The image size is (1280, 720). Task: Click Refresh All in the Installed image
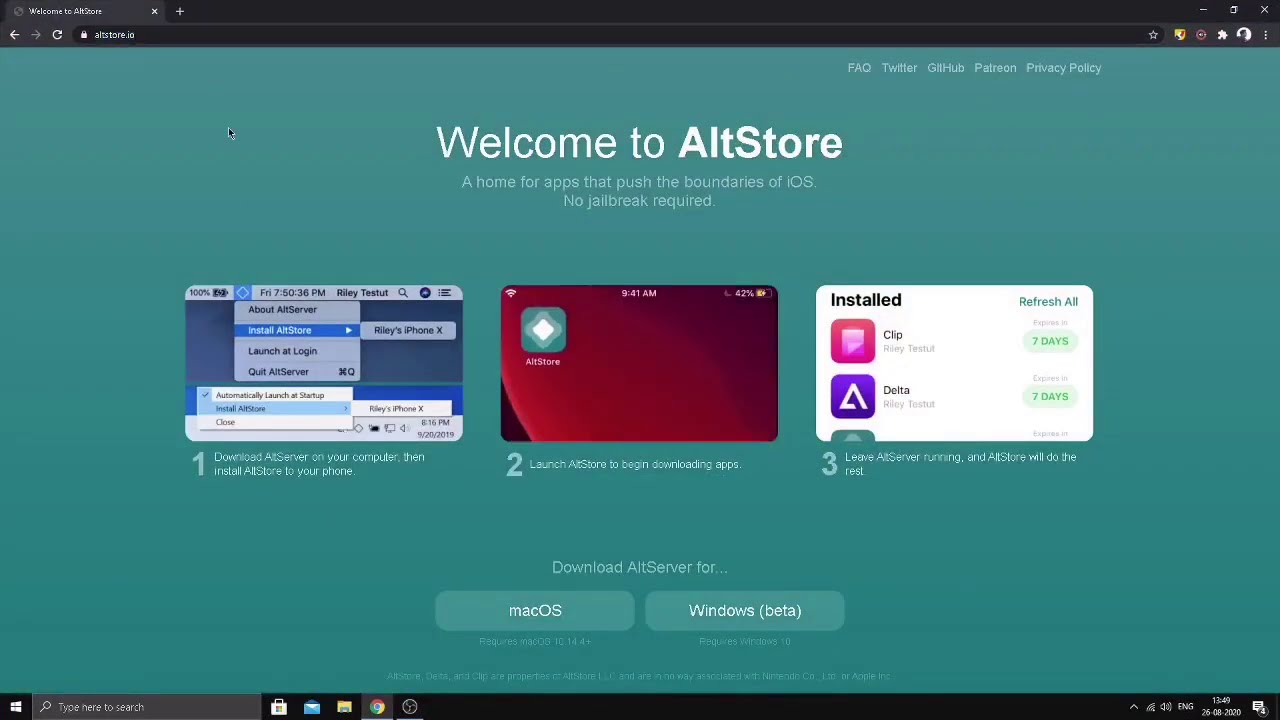(1048, 302)
